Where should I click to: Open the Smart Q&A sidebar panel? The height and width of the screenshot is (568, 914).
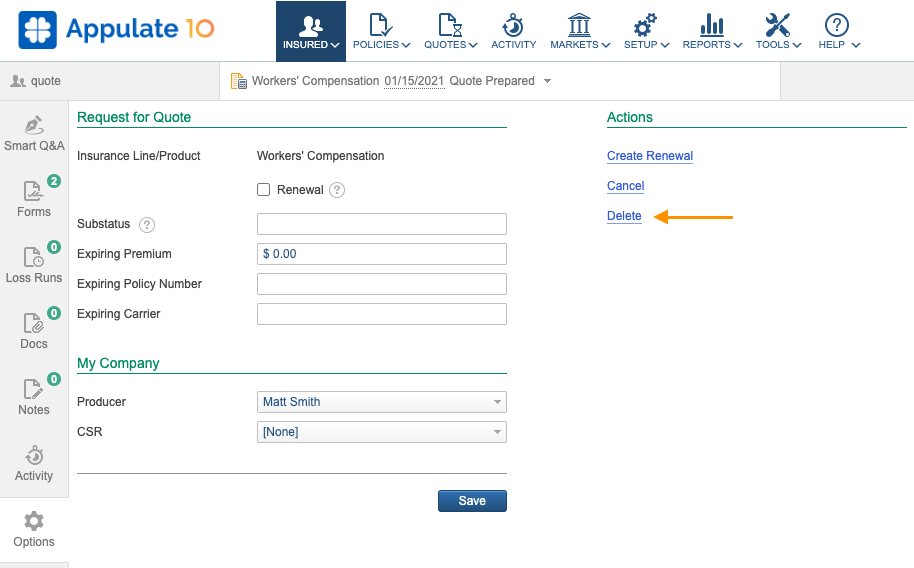pyautogui.click(x=34, y=134)
